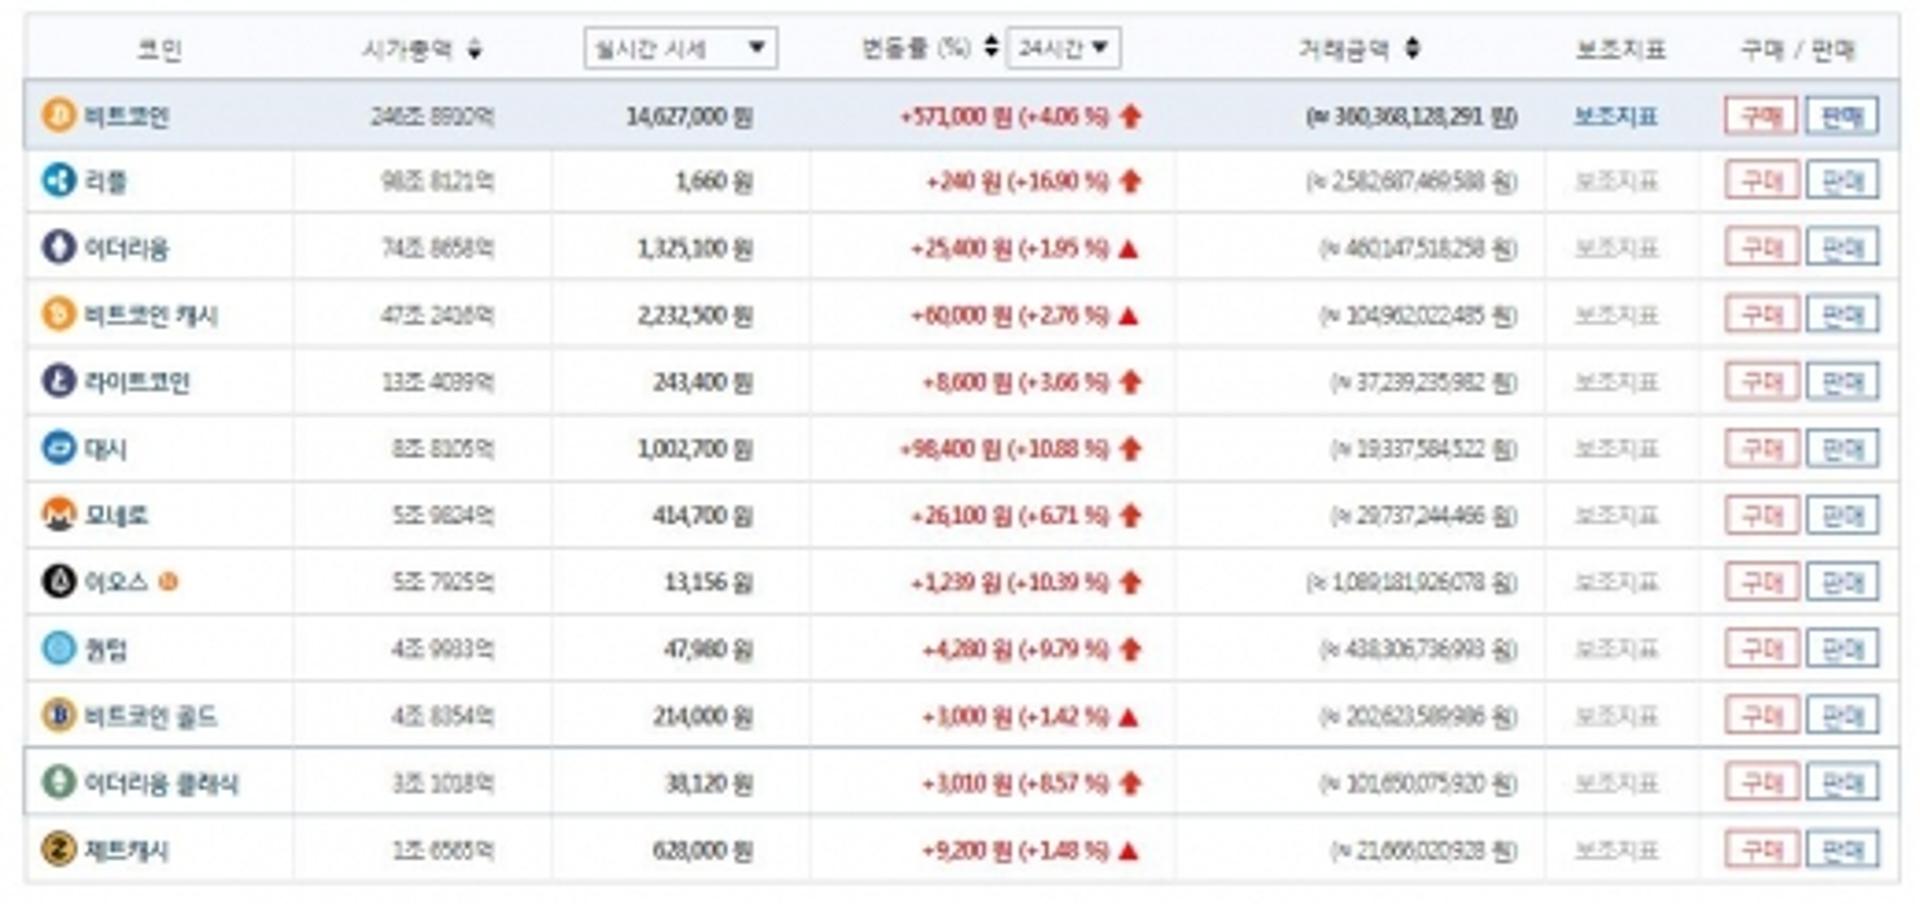Click 판매 for 모네로

tap(1842, 515)
